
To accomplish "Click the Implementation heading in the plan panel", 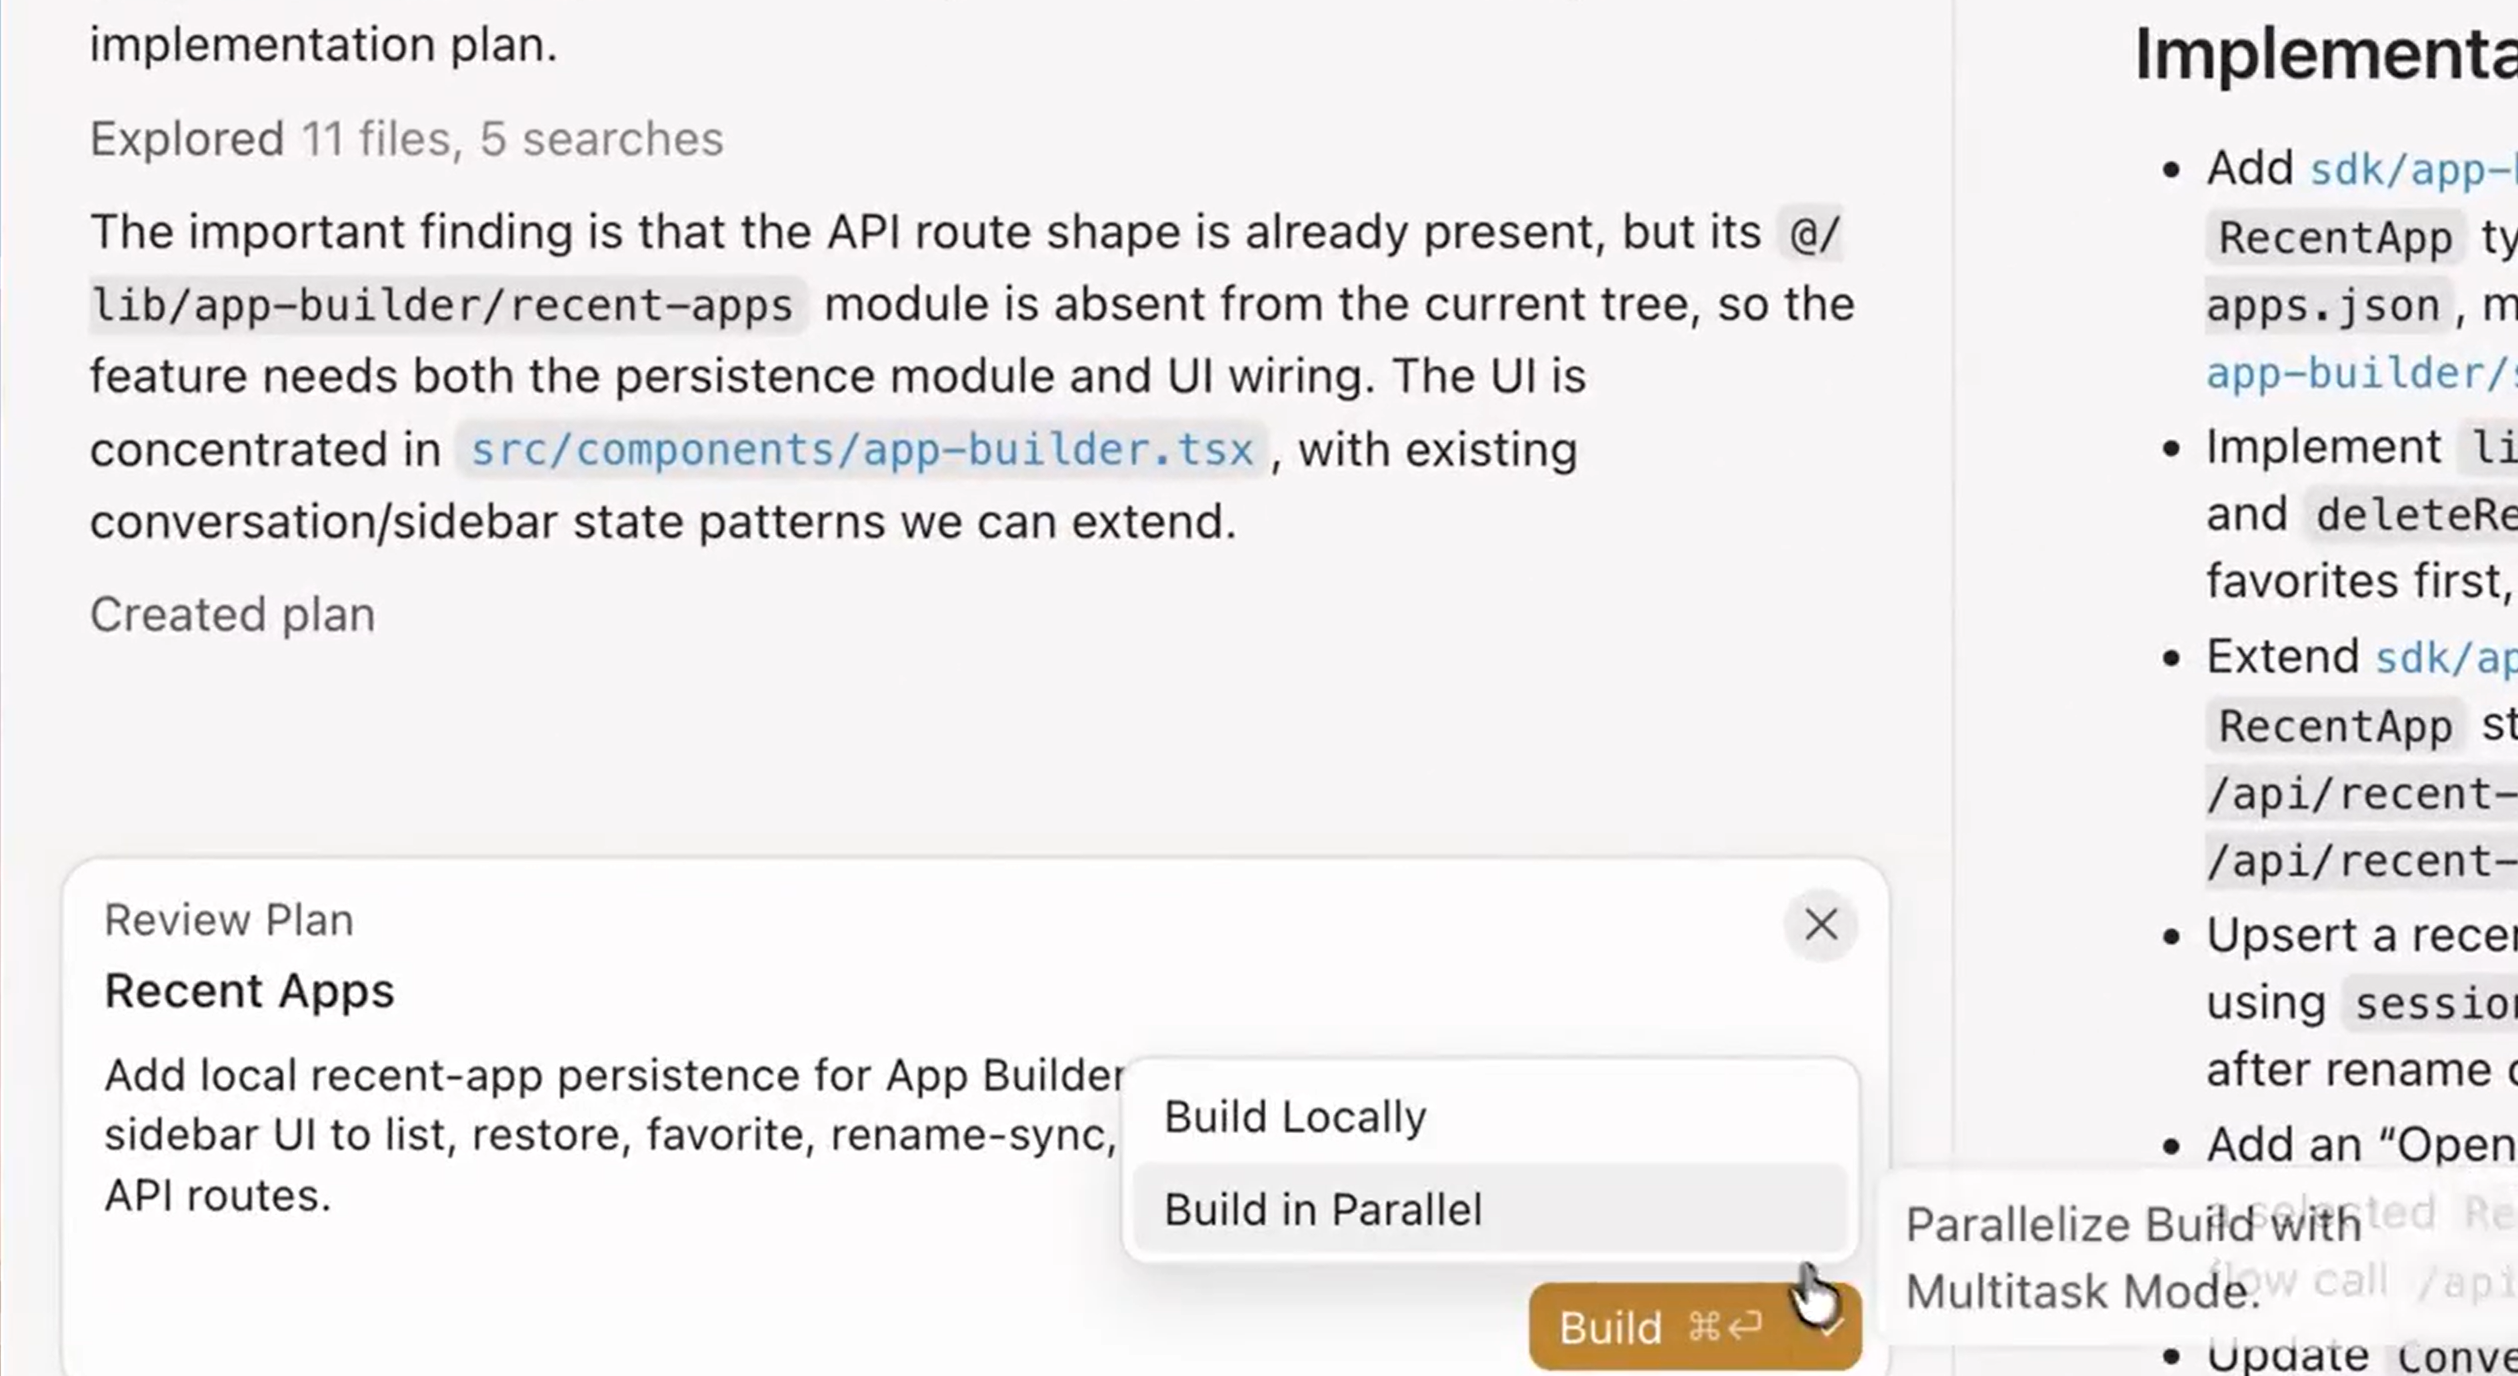I will pos(2326,54).
